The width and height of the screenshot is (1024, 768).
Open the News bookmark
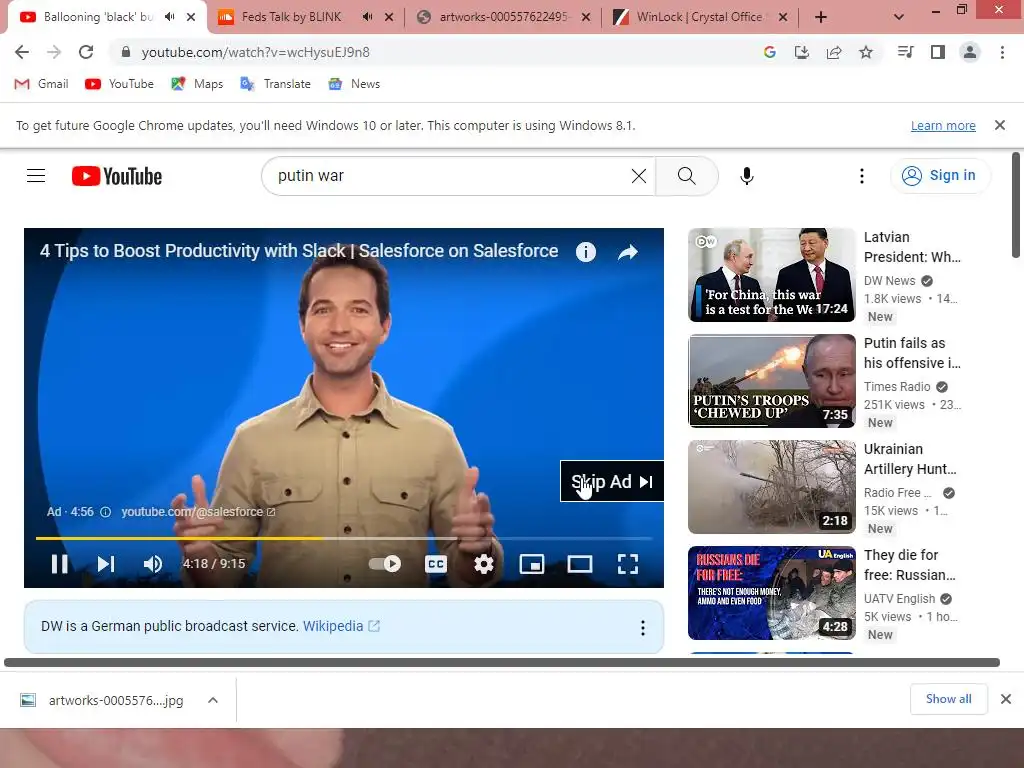[x=353, y=84]
